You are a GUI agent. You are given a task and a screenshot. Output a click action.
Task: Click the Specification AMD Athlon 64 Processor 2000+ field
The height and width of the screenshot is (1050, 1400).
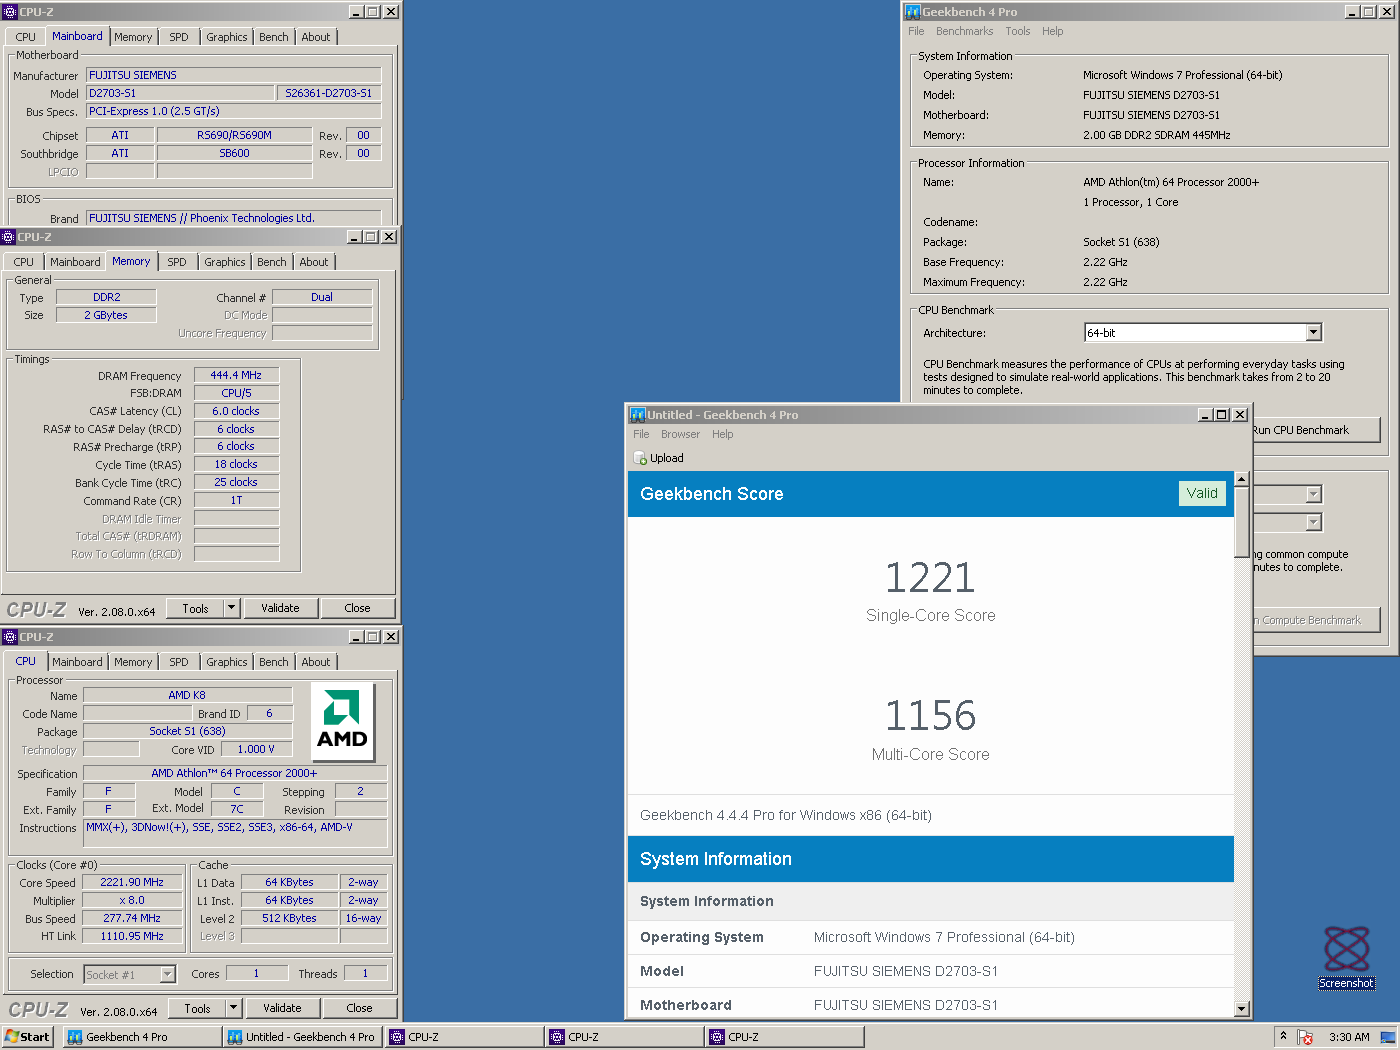point(235,773)
